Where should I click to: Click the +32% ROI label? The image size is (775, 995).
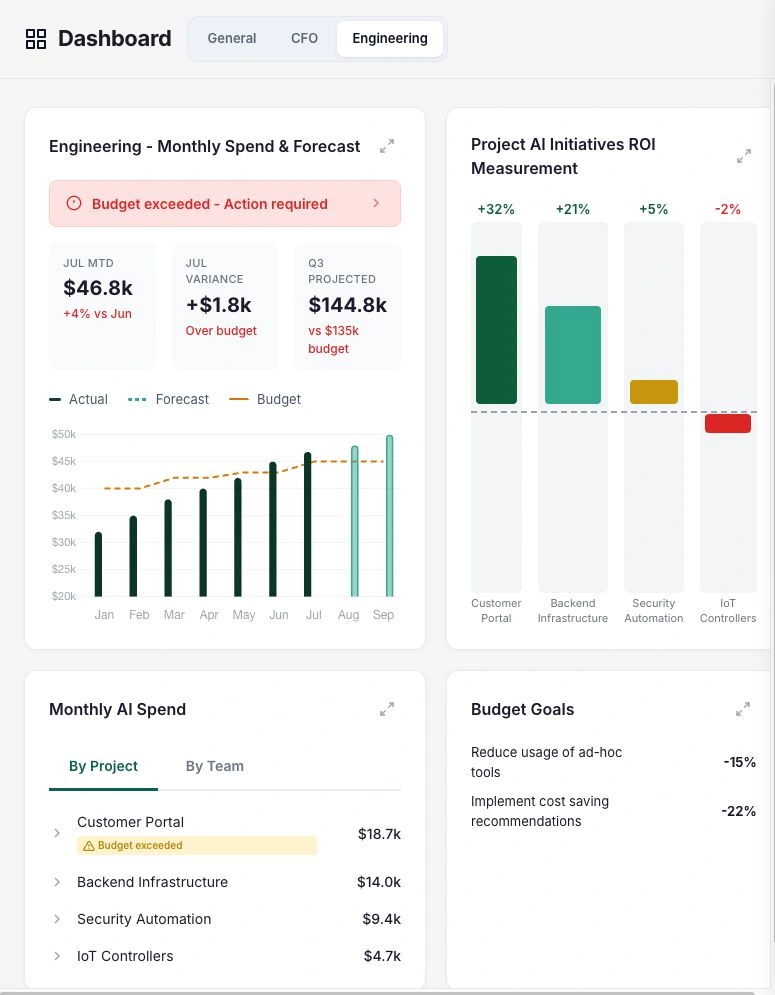496,209
